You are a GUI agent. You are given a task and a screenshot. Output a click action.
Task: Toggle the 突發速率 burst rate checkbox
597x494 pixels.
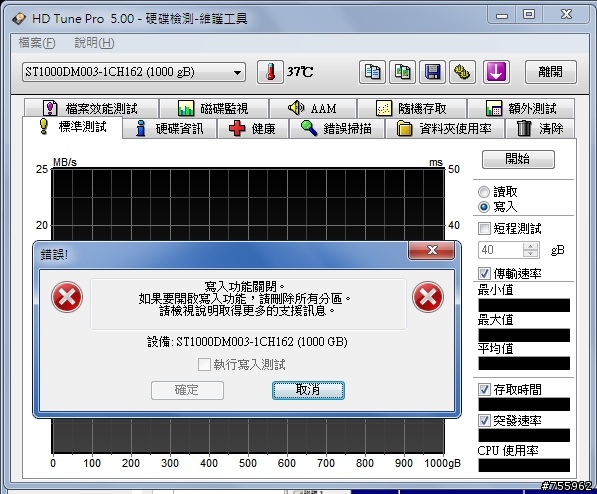pyautogui.click(x=484, y=420)
